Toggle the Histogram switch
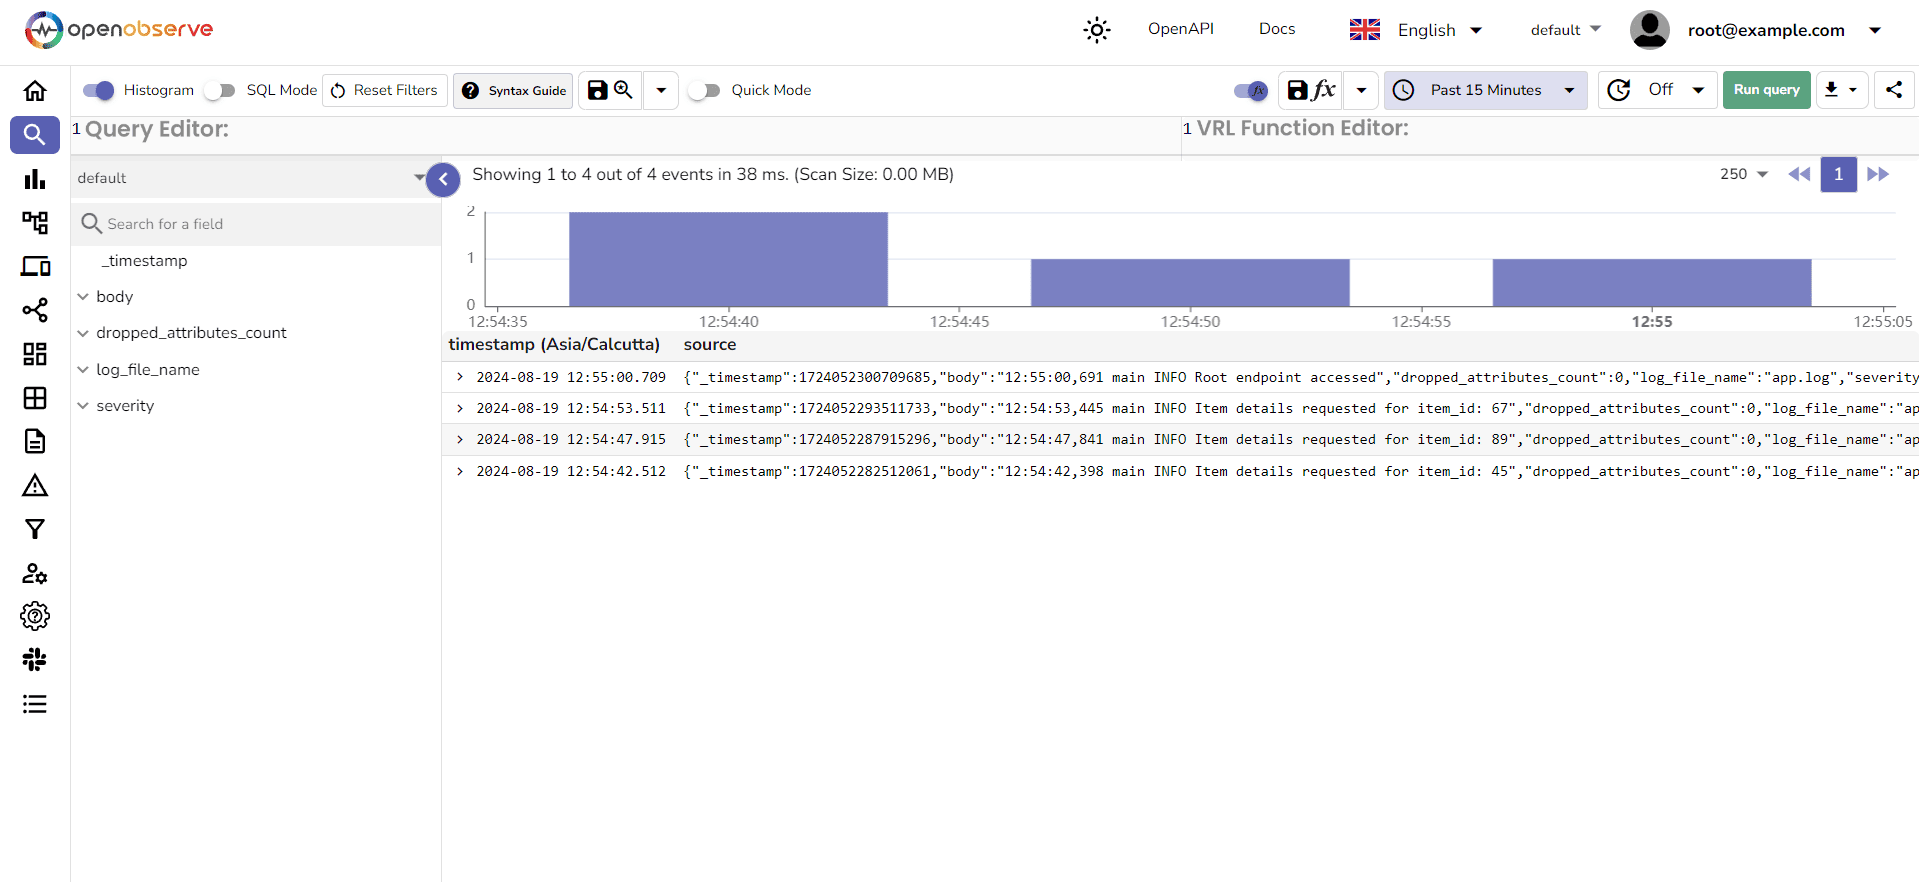This screenshot has width=1919, height=882. click(99, 91)
